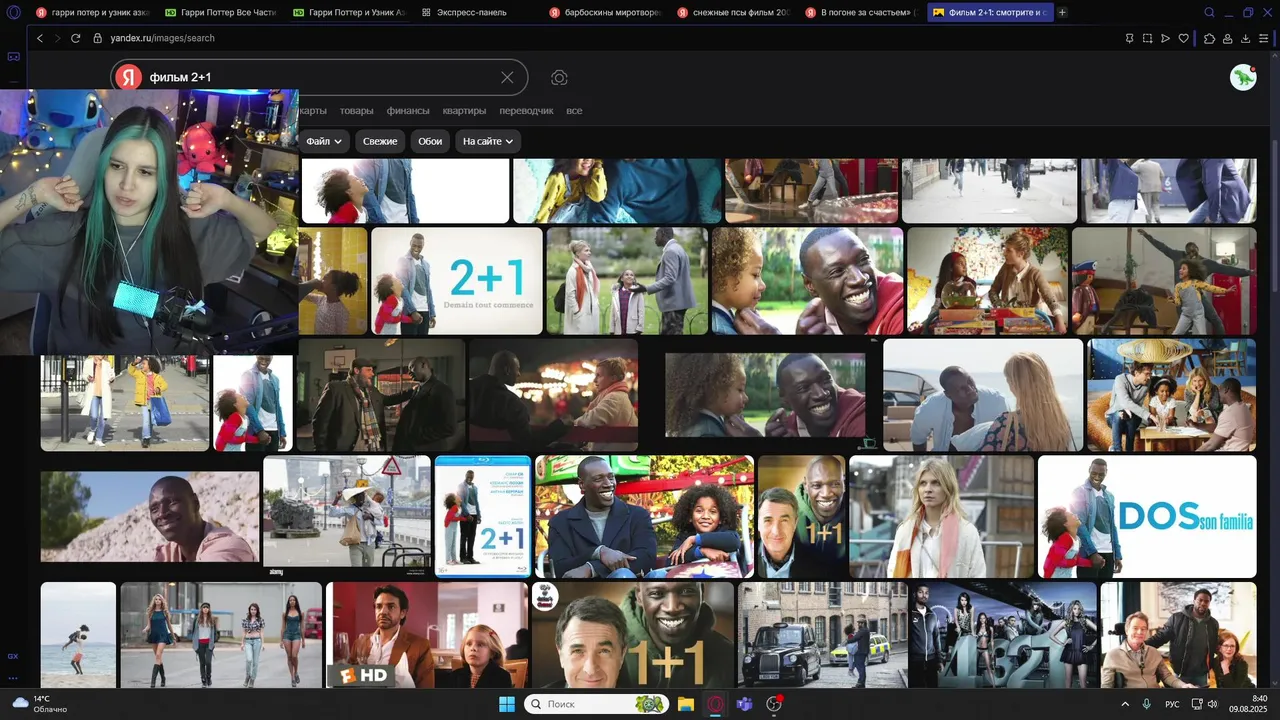Apply the Обои filter
1280x720 pixels.
(430, 141)
